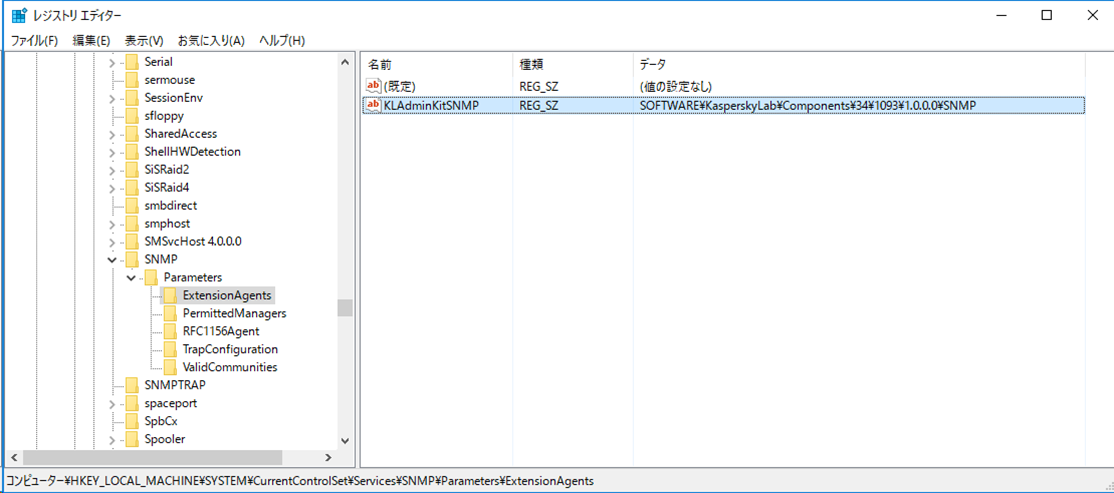Select the sfloppy folder icon
The image size is (1114, 493).
click(131, 116)
